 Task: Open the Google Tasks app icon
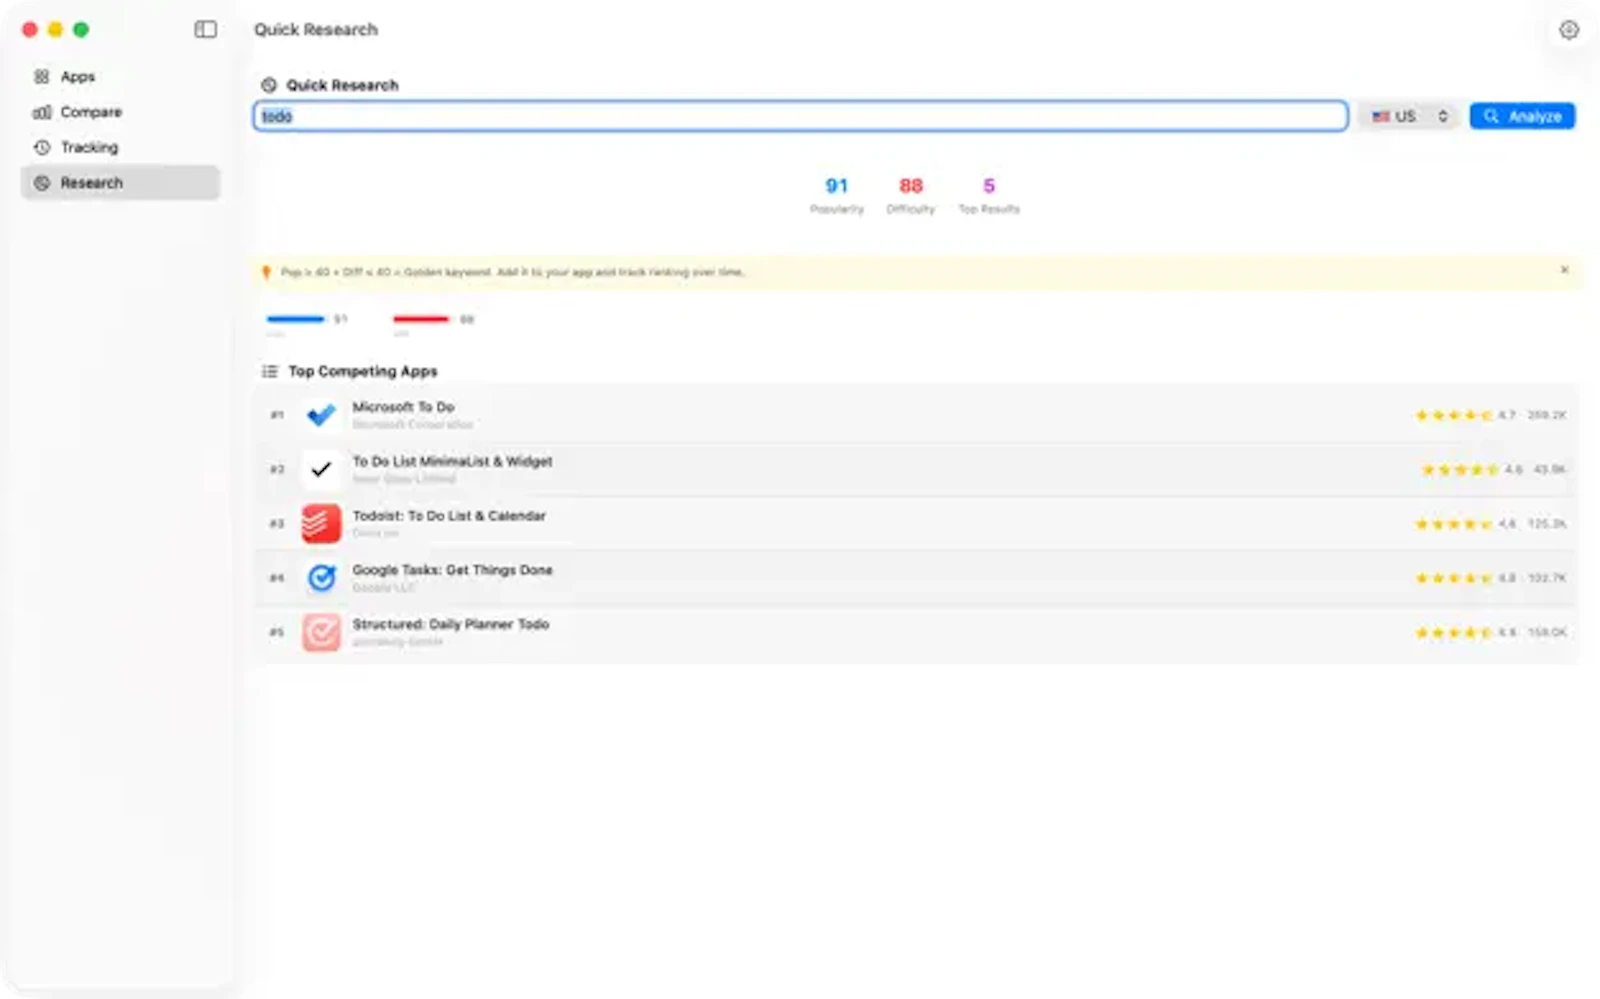coord(321,578)
